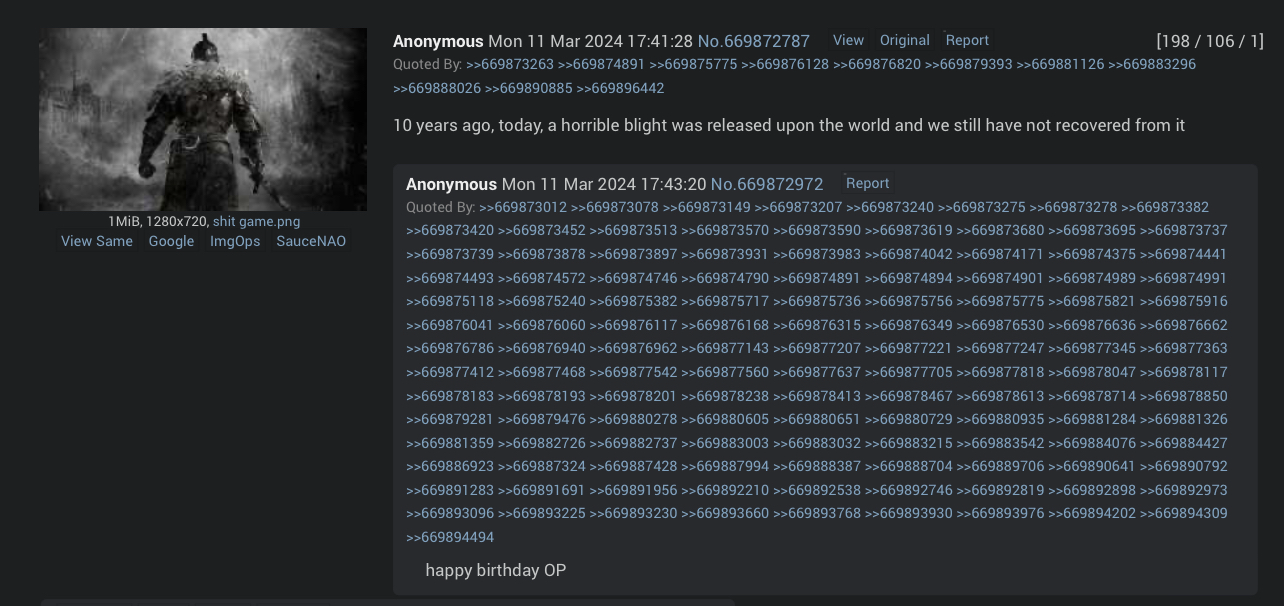Follow backlink >>669873263 on the OP

[x=510, y=64]
